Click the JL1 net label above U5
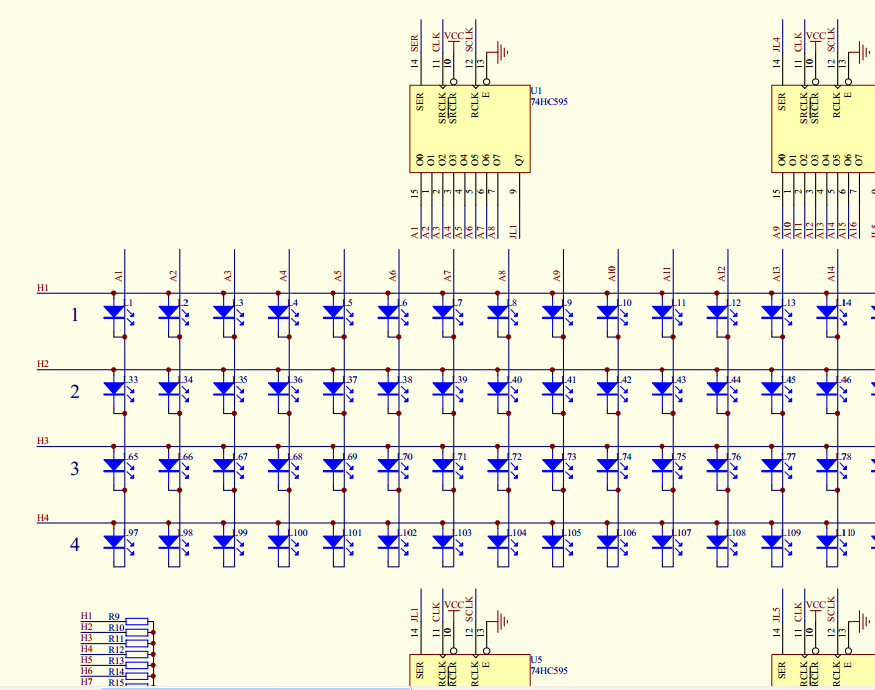Image resolution: width=875 pixels, height=690 pixels. pos(415,615)
